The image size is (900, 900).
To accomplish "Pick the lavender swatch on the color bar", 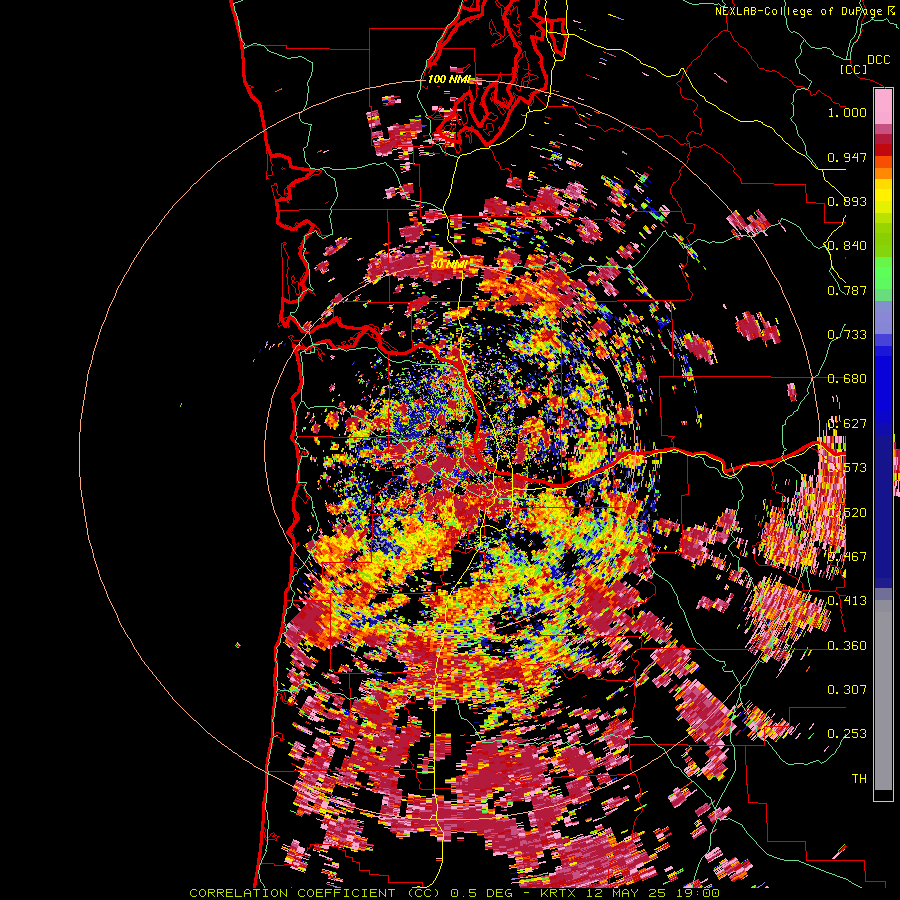I will 883,317.
